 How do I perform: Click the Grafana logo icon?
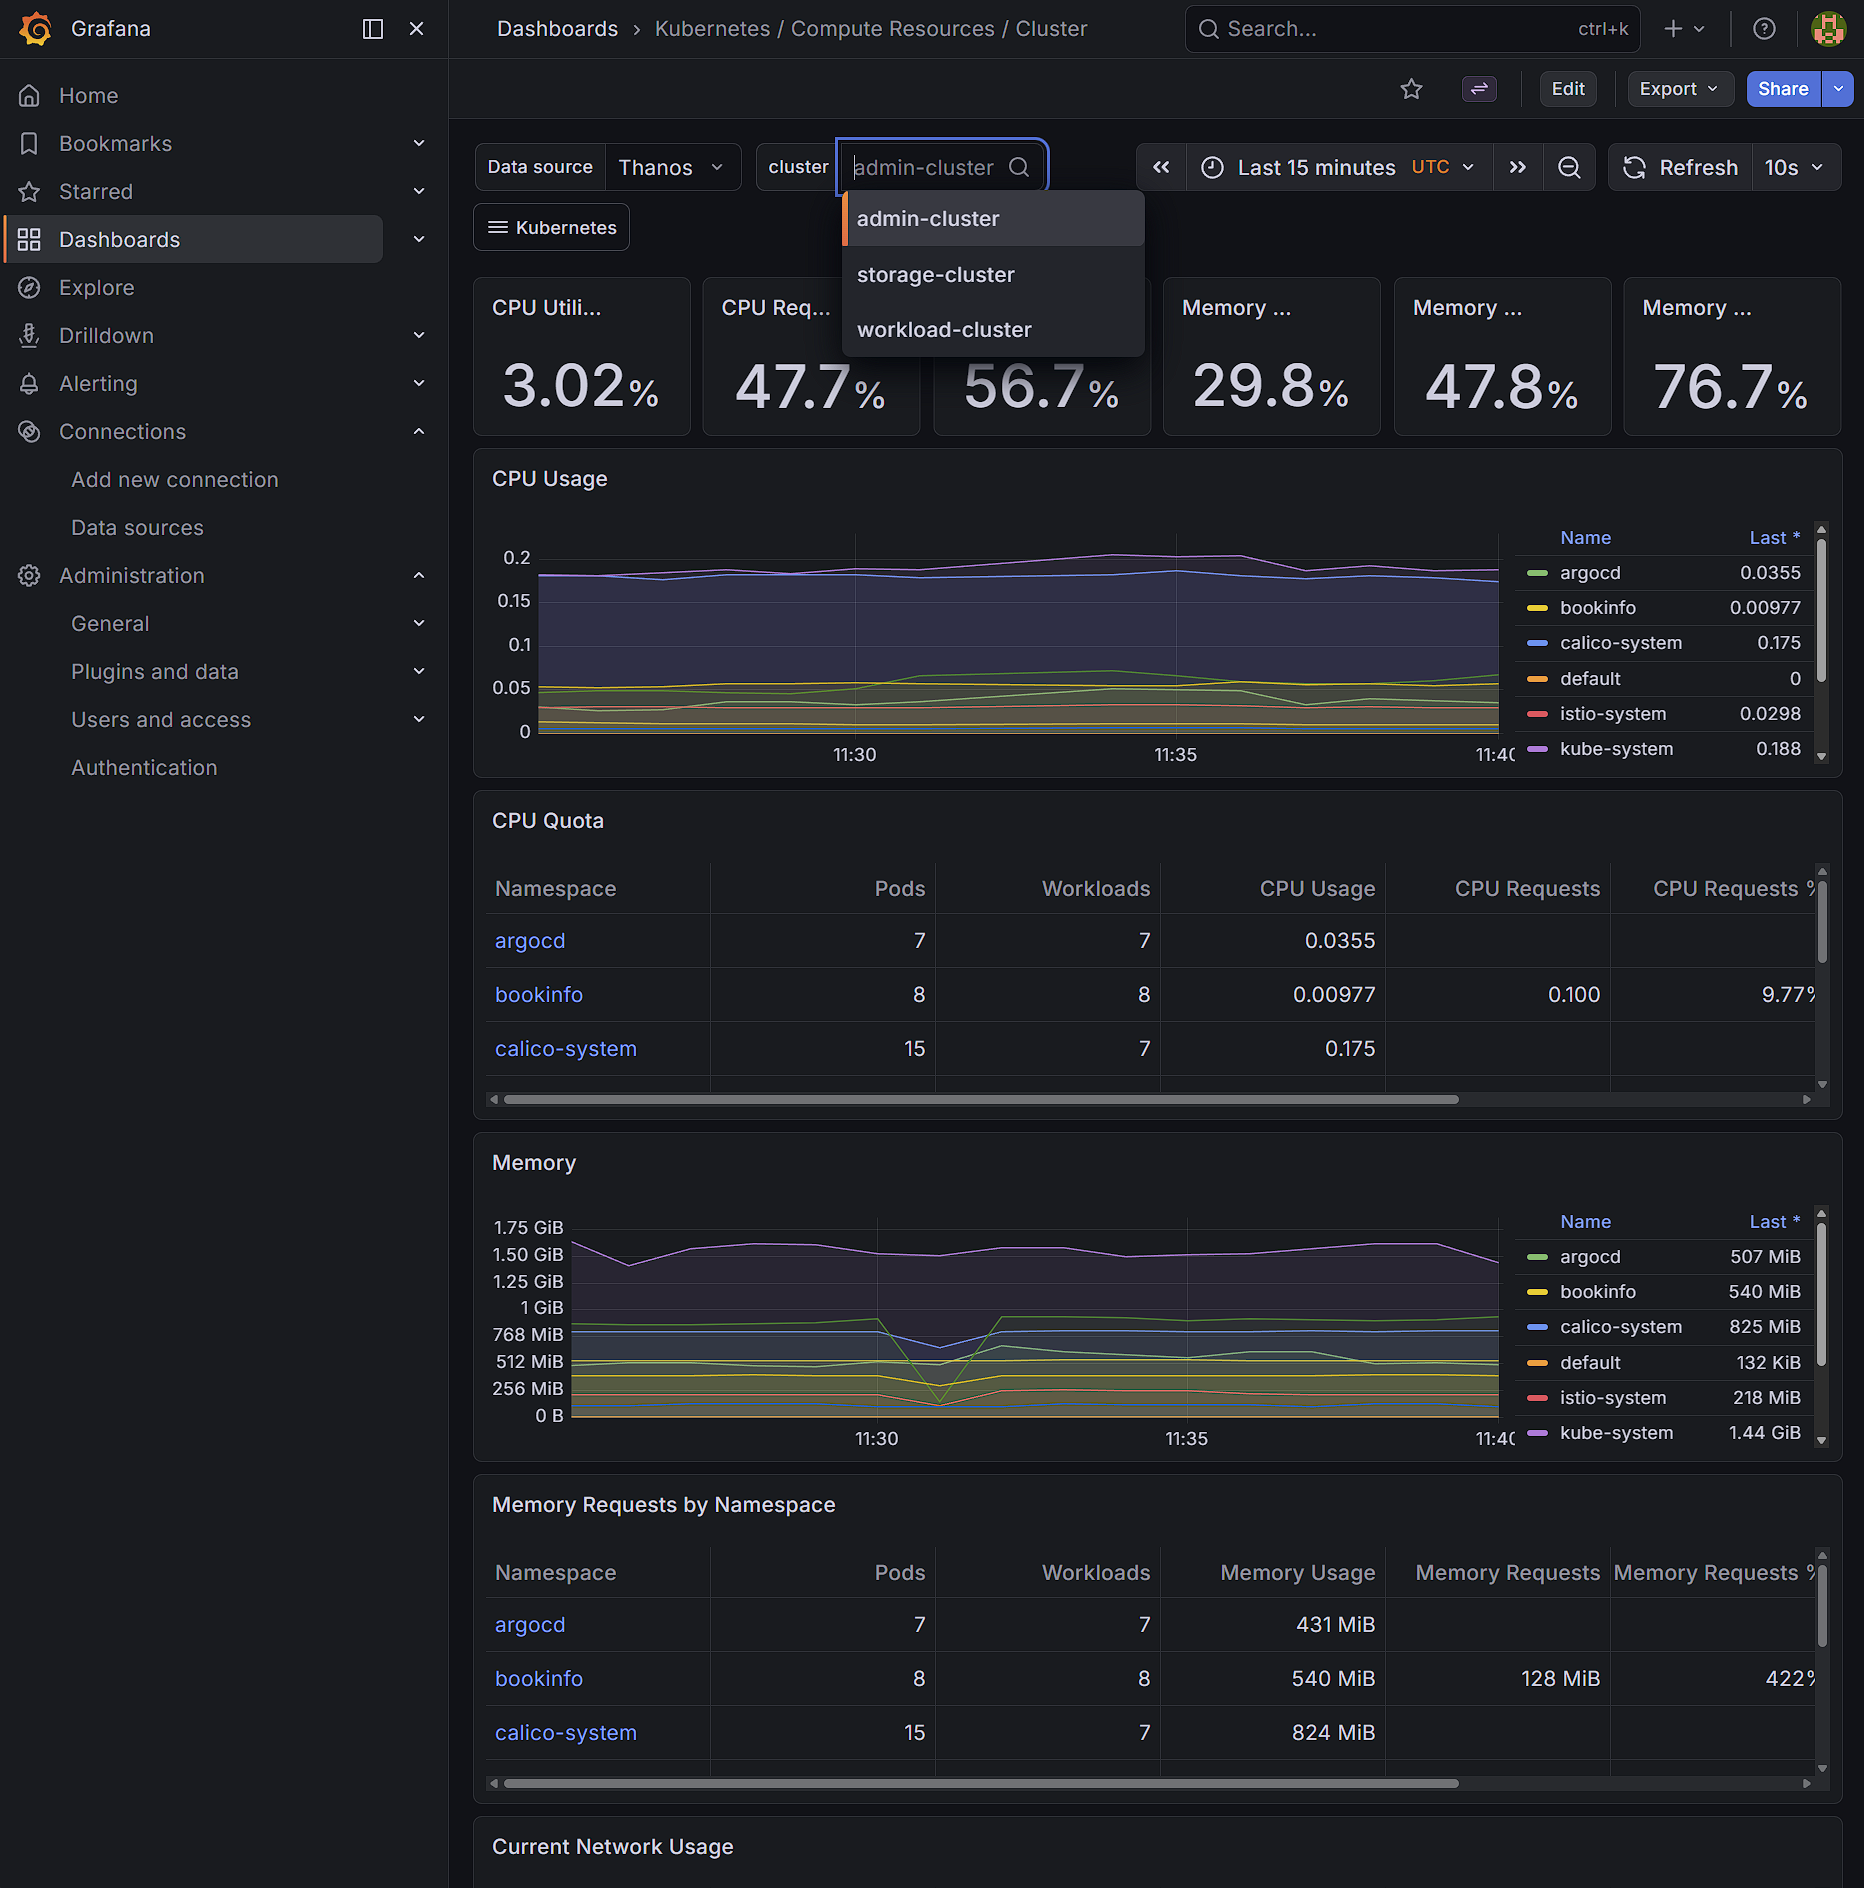pyautogui.click(x=35, y=29)
